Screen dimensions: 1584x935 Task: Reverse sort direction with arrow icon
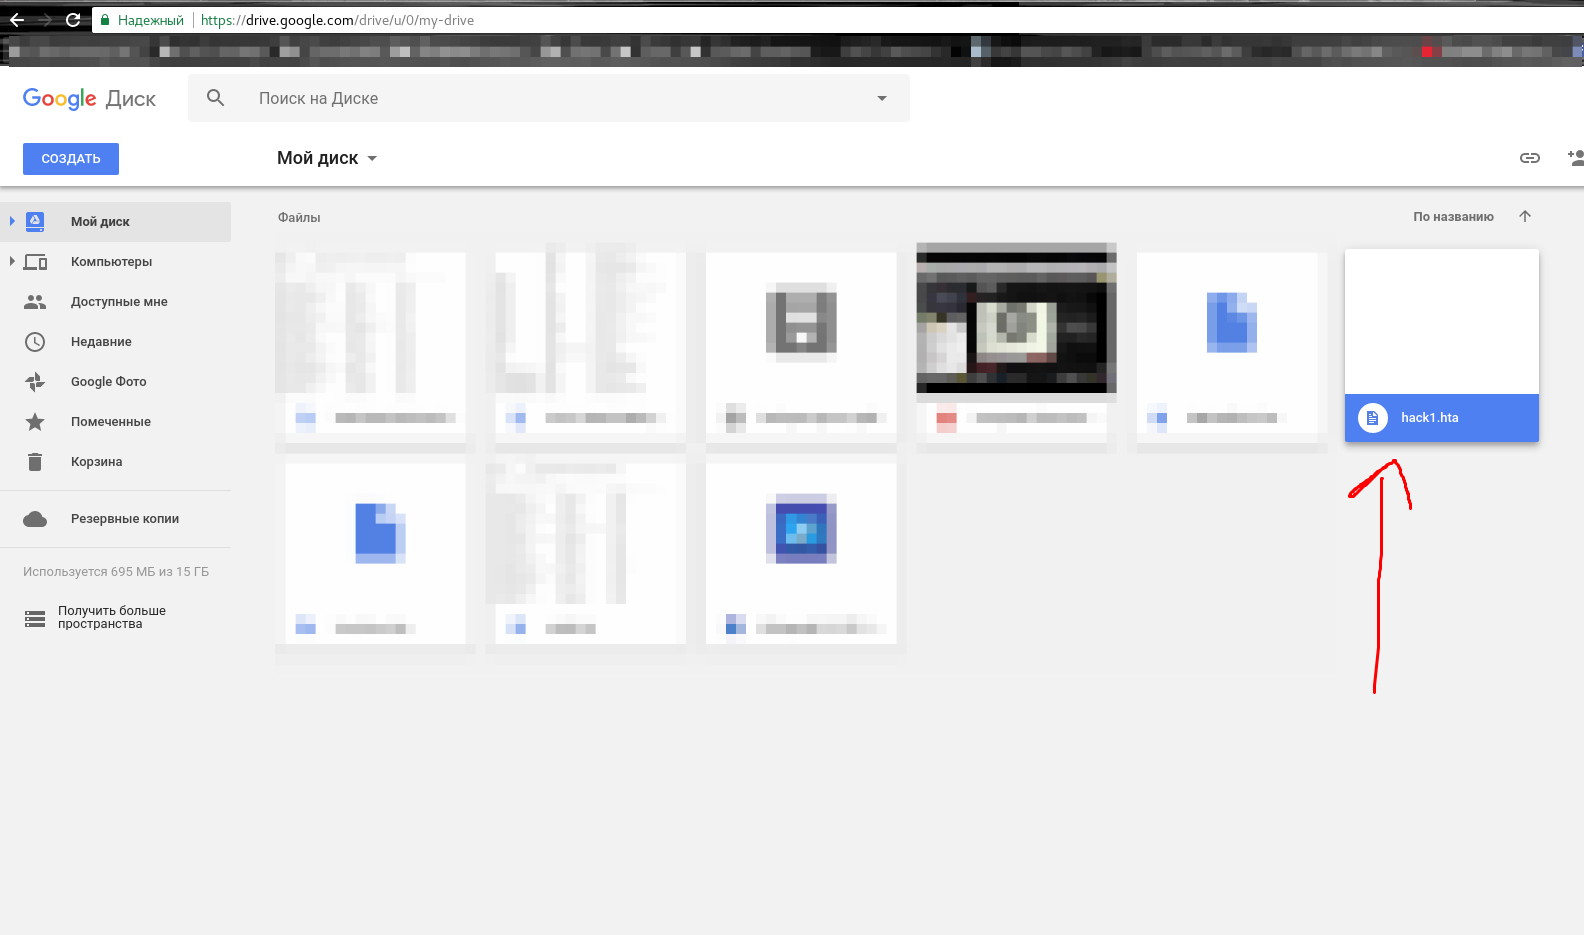click(x=1525, y=216)
